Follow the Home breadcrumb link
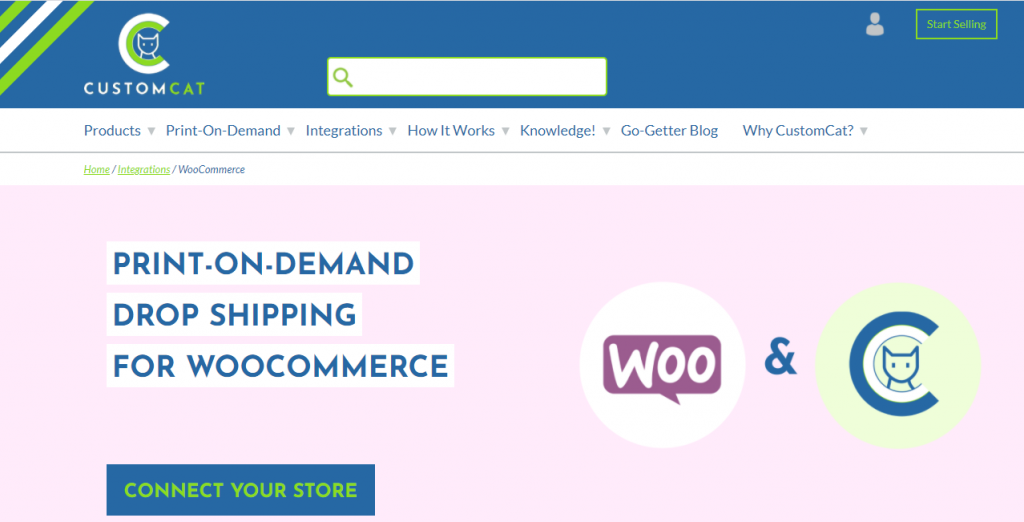 click(97, 169)
